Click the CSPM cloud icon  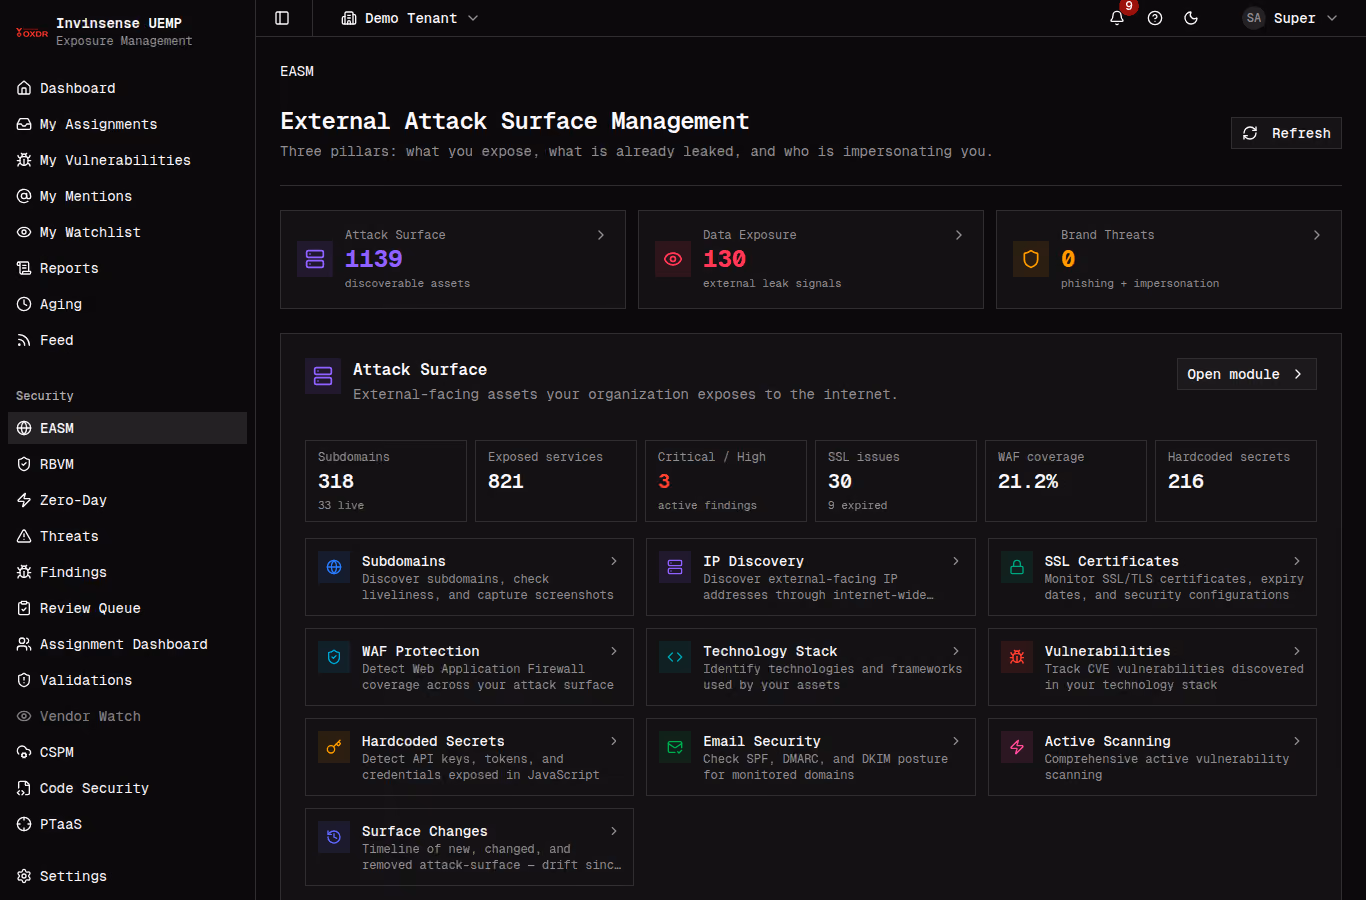(24, 752)
